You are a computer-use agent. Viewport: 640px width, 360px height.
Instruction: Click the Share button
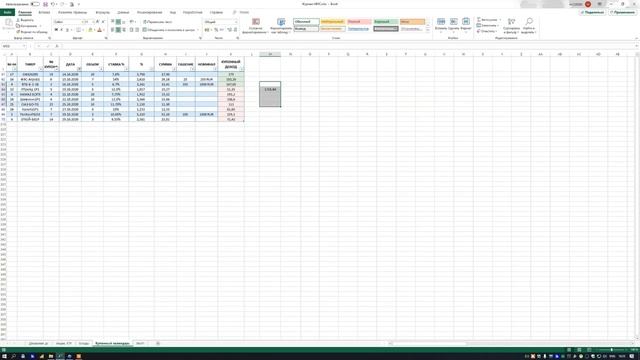click(592, 12)
